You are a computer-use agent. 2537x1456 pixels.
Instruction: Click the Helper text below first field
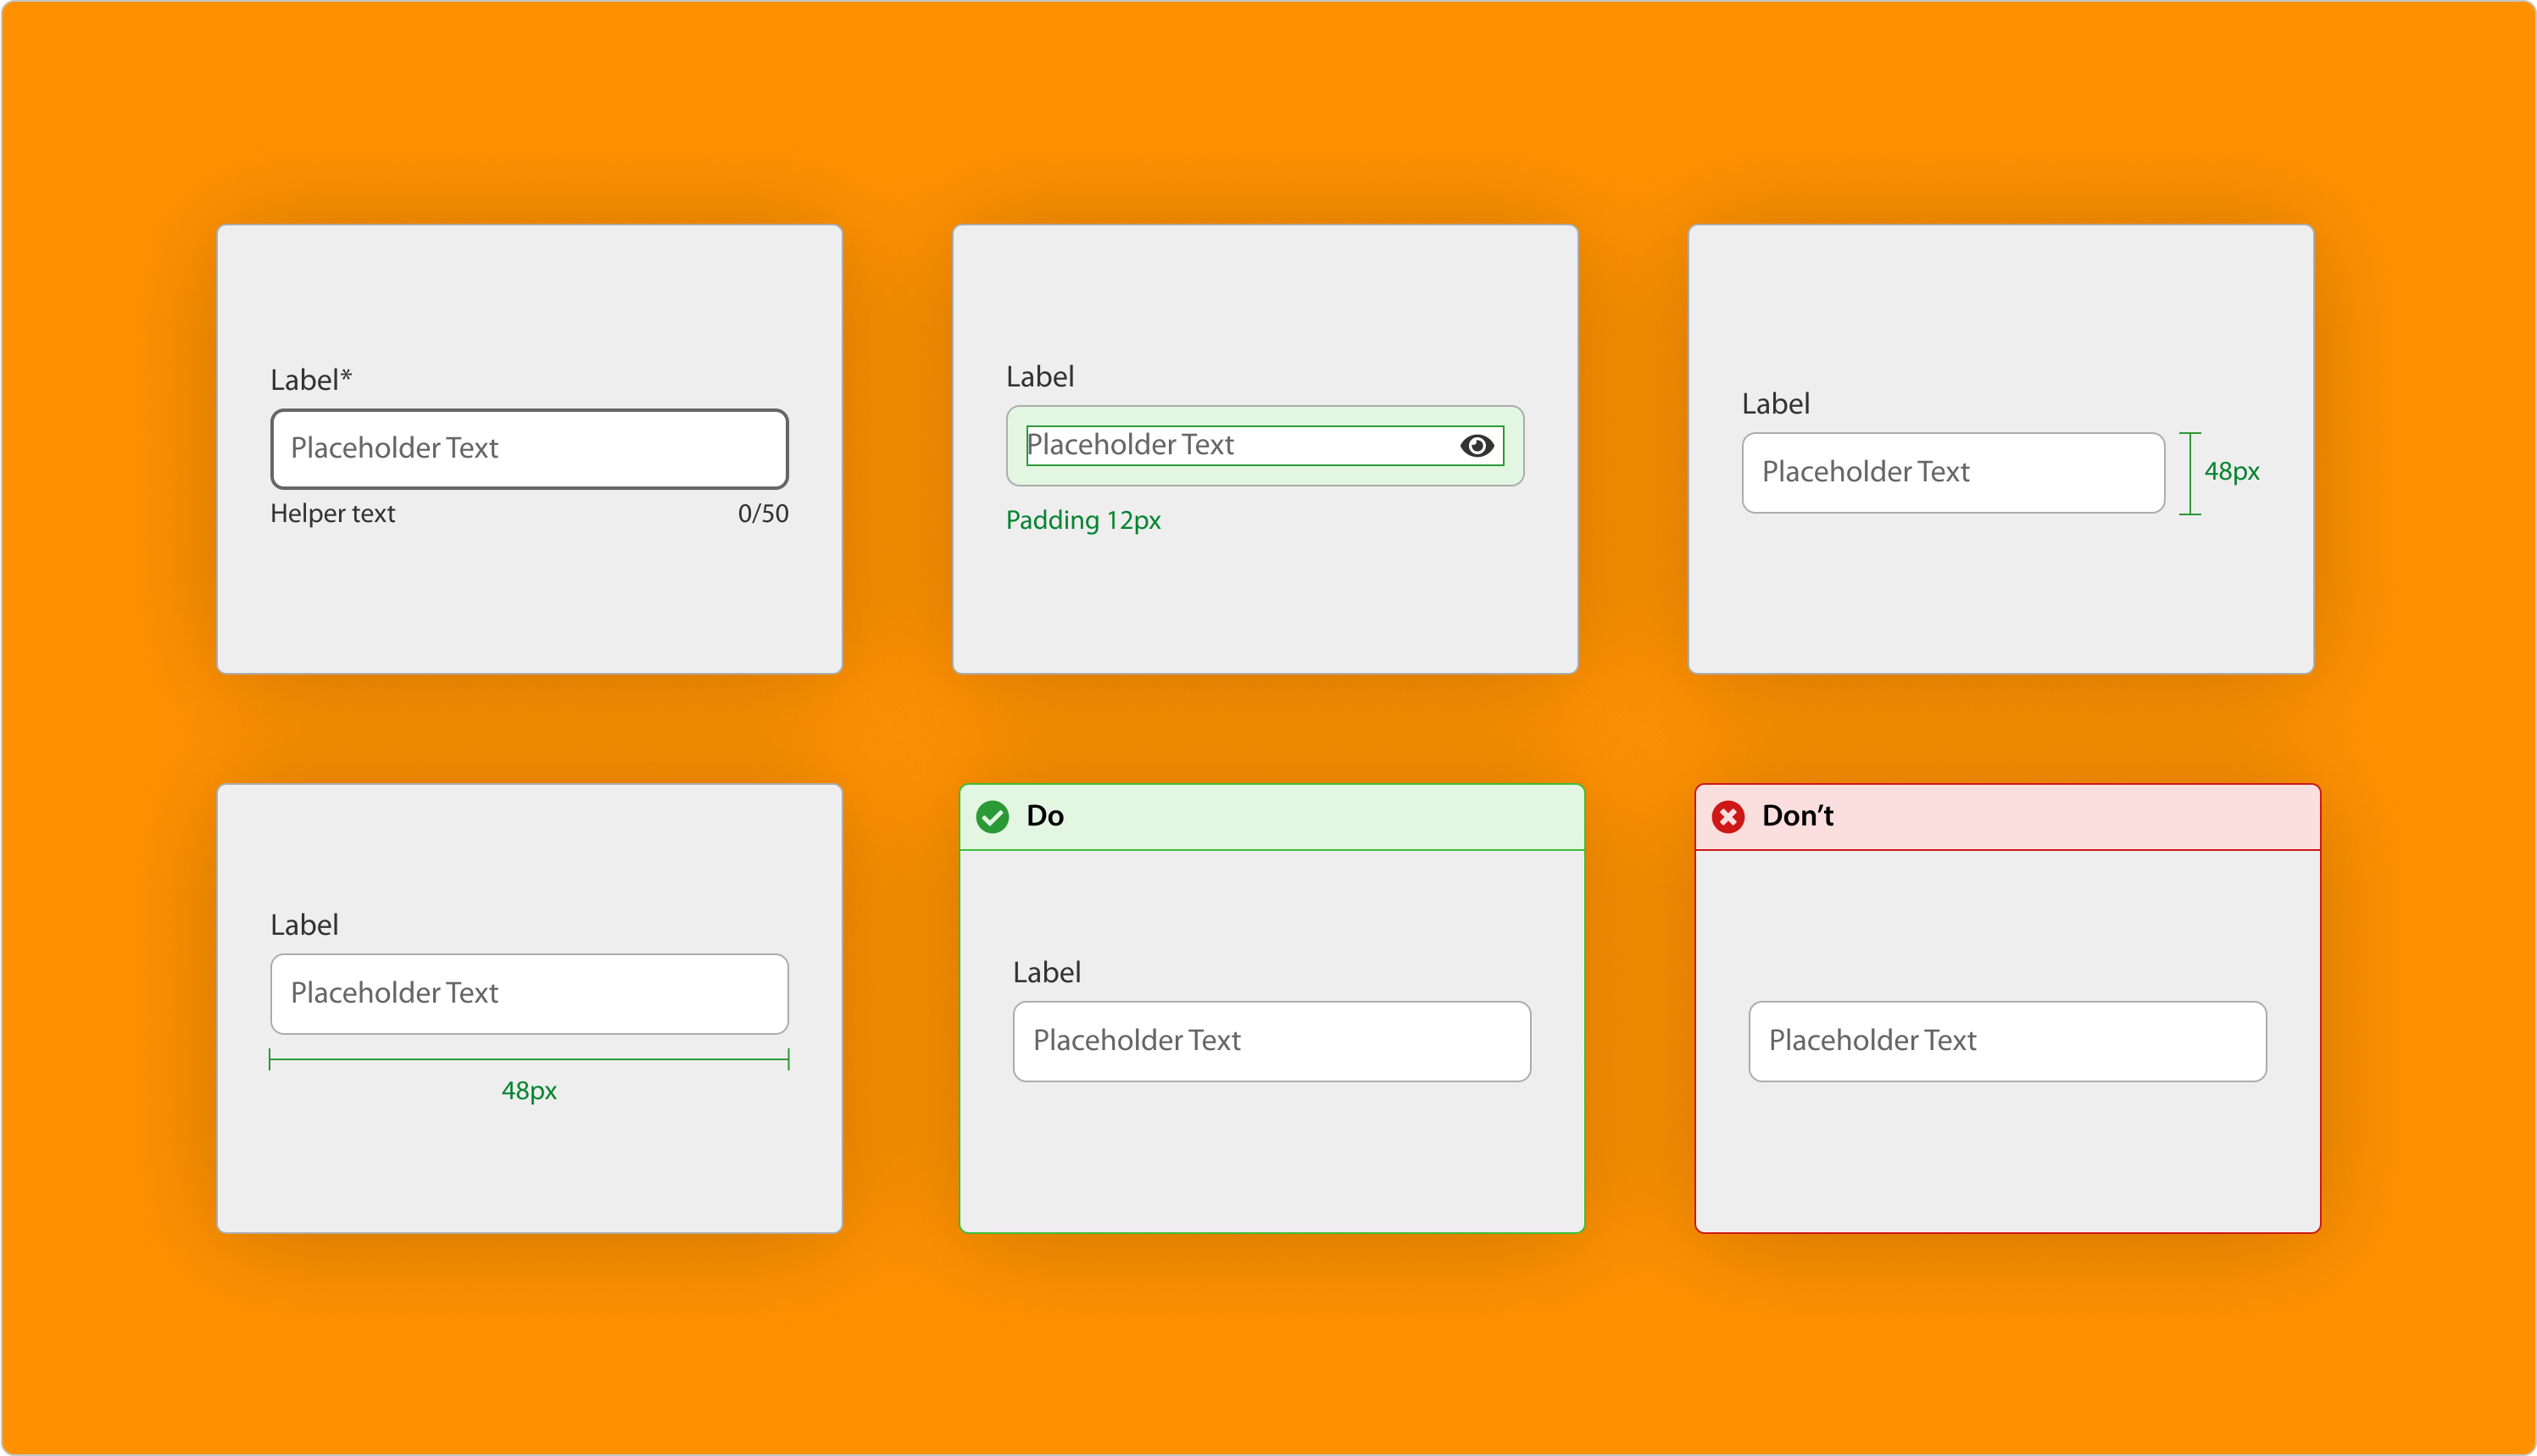[333, 513]
